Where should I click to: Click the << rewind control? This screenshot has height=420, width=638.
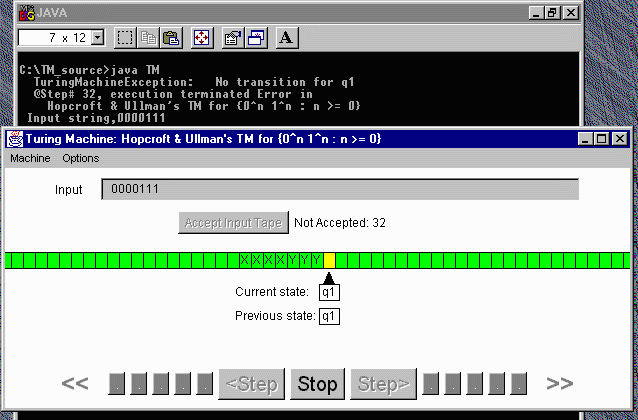(76, 383)
